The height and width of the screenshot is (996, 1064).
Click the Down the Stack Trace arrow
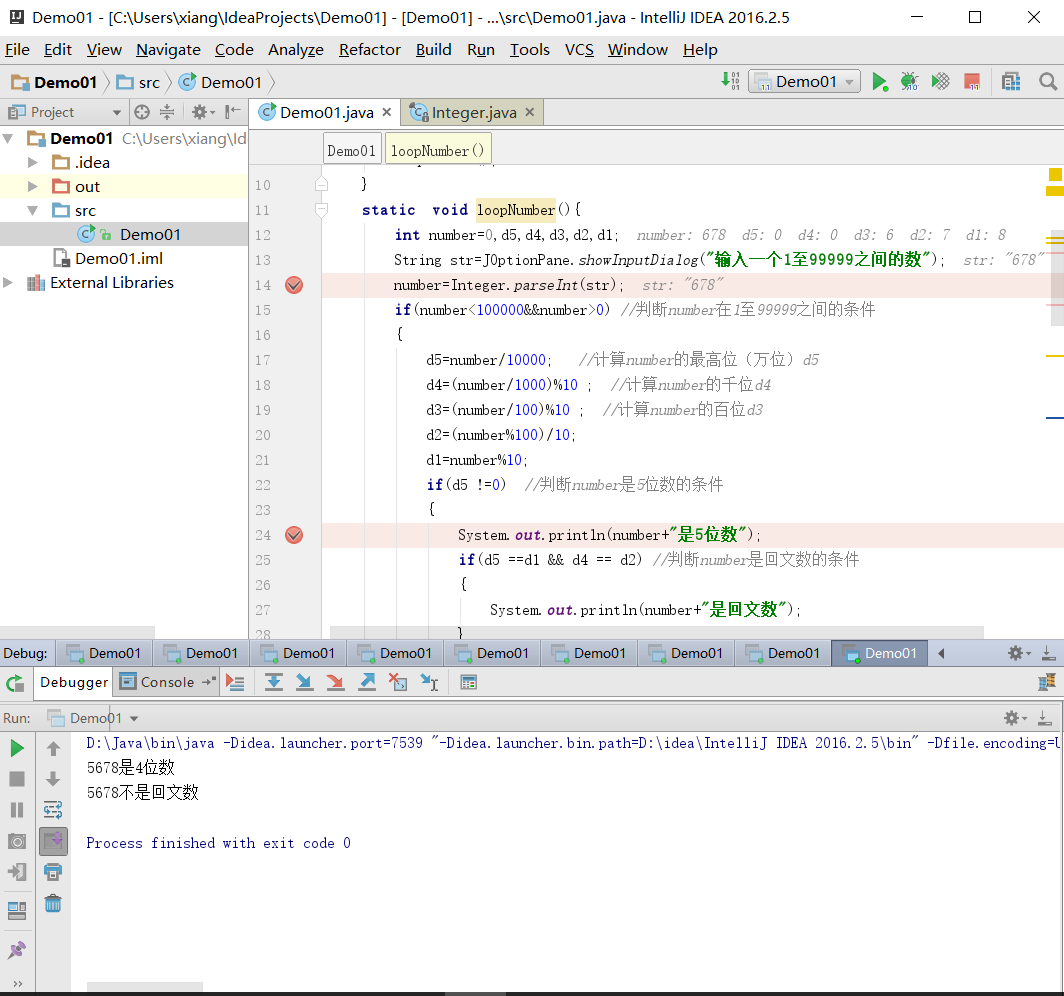(x=53, y=779)
